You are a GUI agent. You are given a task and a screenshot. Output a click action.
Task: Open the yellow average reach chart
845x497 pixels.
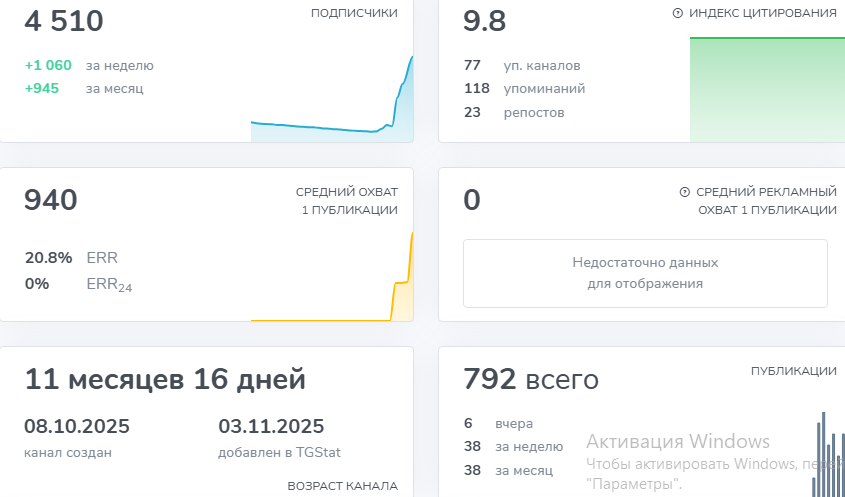click(x=332, y=277)
